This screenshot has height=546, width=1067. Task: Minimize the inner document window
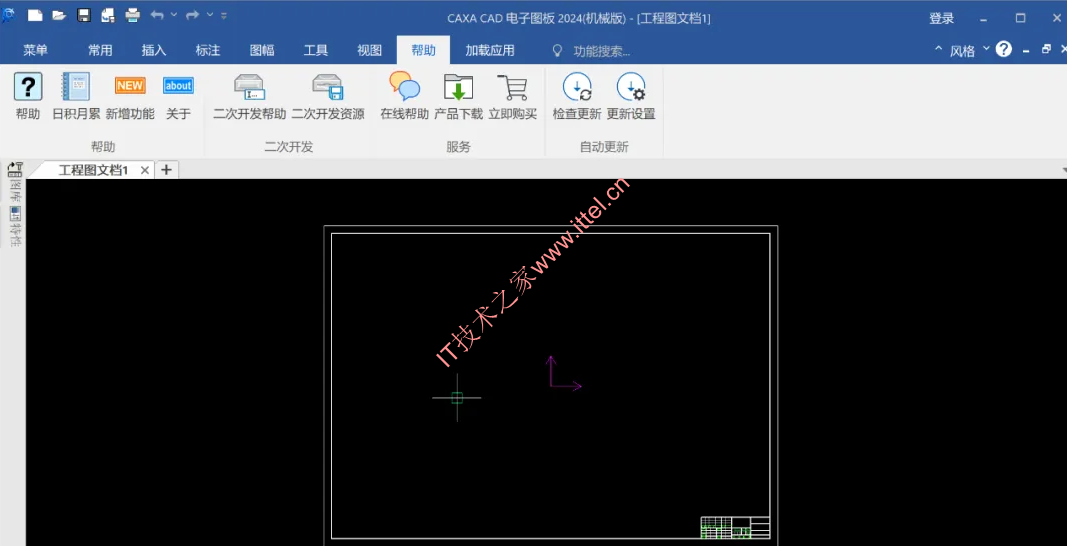(x=1025, y=50)
